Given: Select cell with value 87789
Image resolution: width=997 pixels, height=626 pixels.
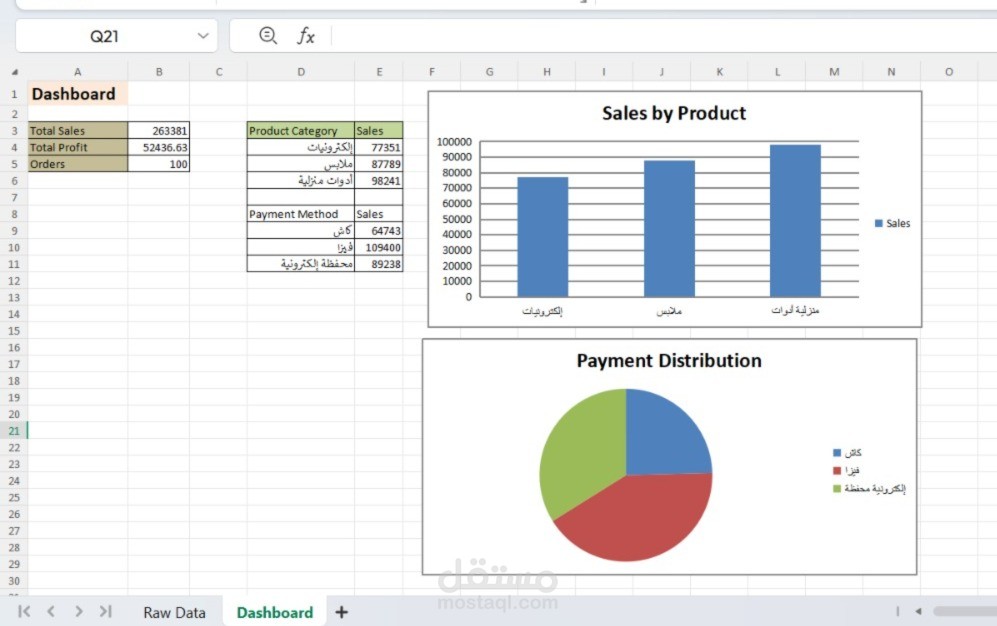Looking at the screenshot, I should click(378, 164).
